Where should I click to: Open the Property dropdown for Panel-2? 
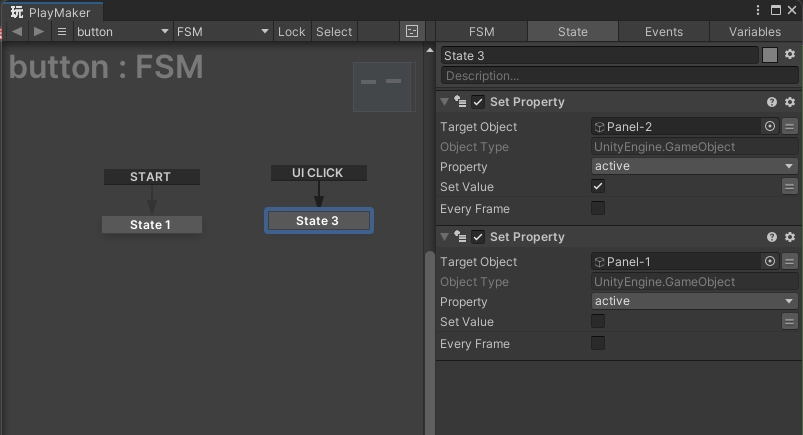point(694,166)
